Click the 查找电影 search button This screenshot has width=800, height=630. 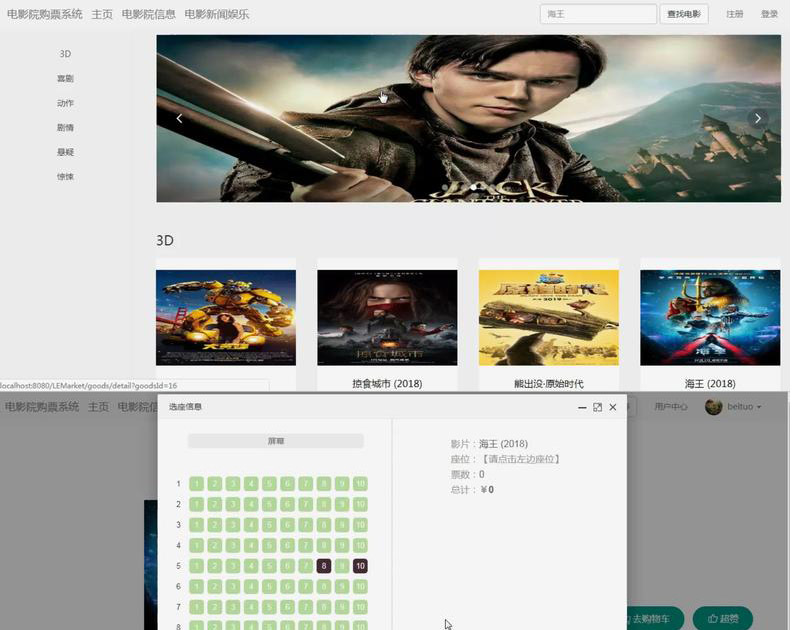coord(684,14)
